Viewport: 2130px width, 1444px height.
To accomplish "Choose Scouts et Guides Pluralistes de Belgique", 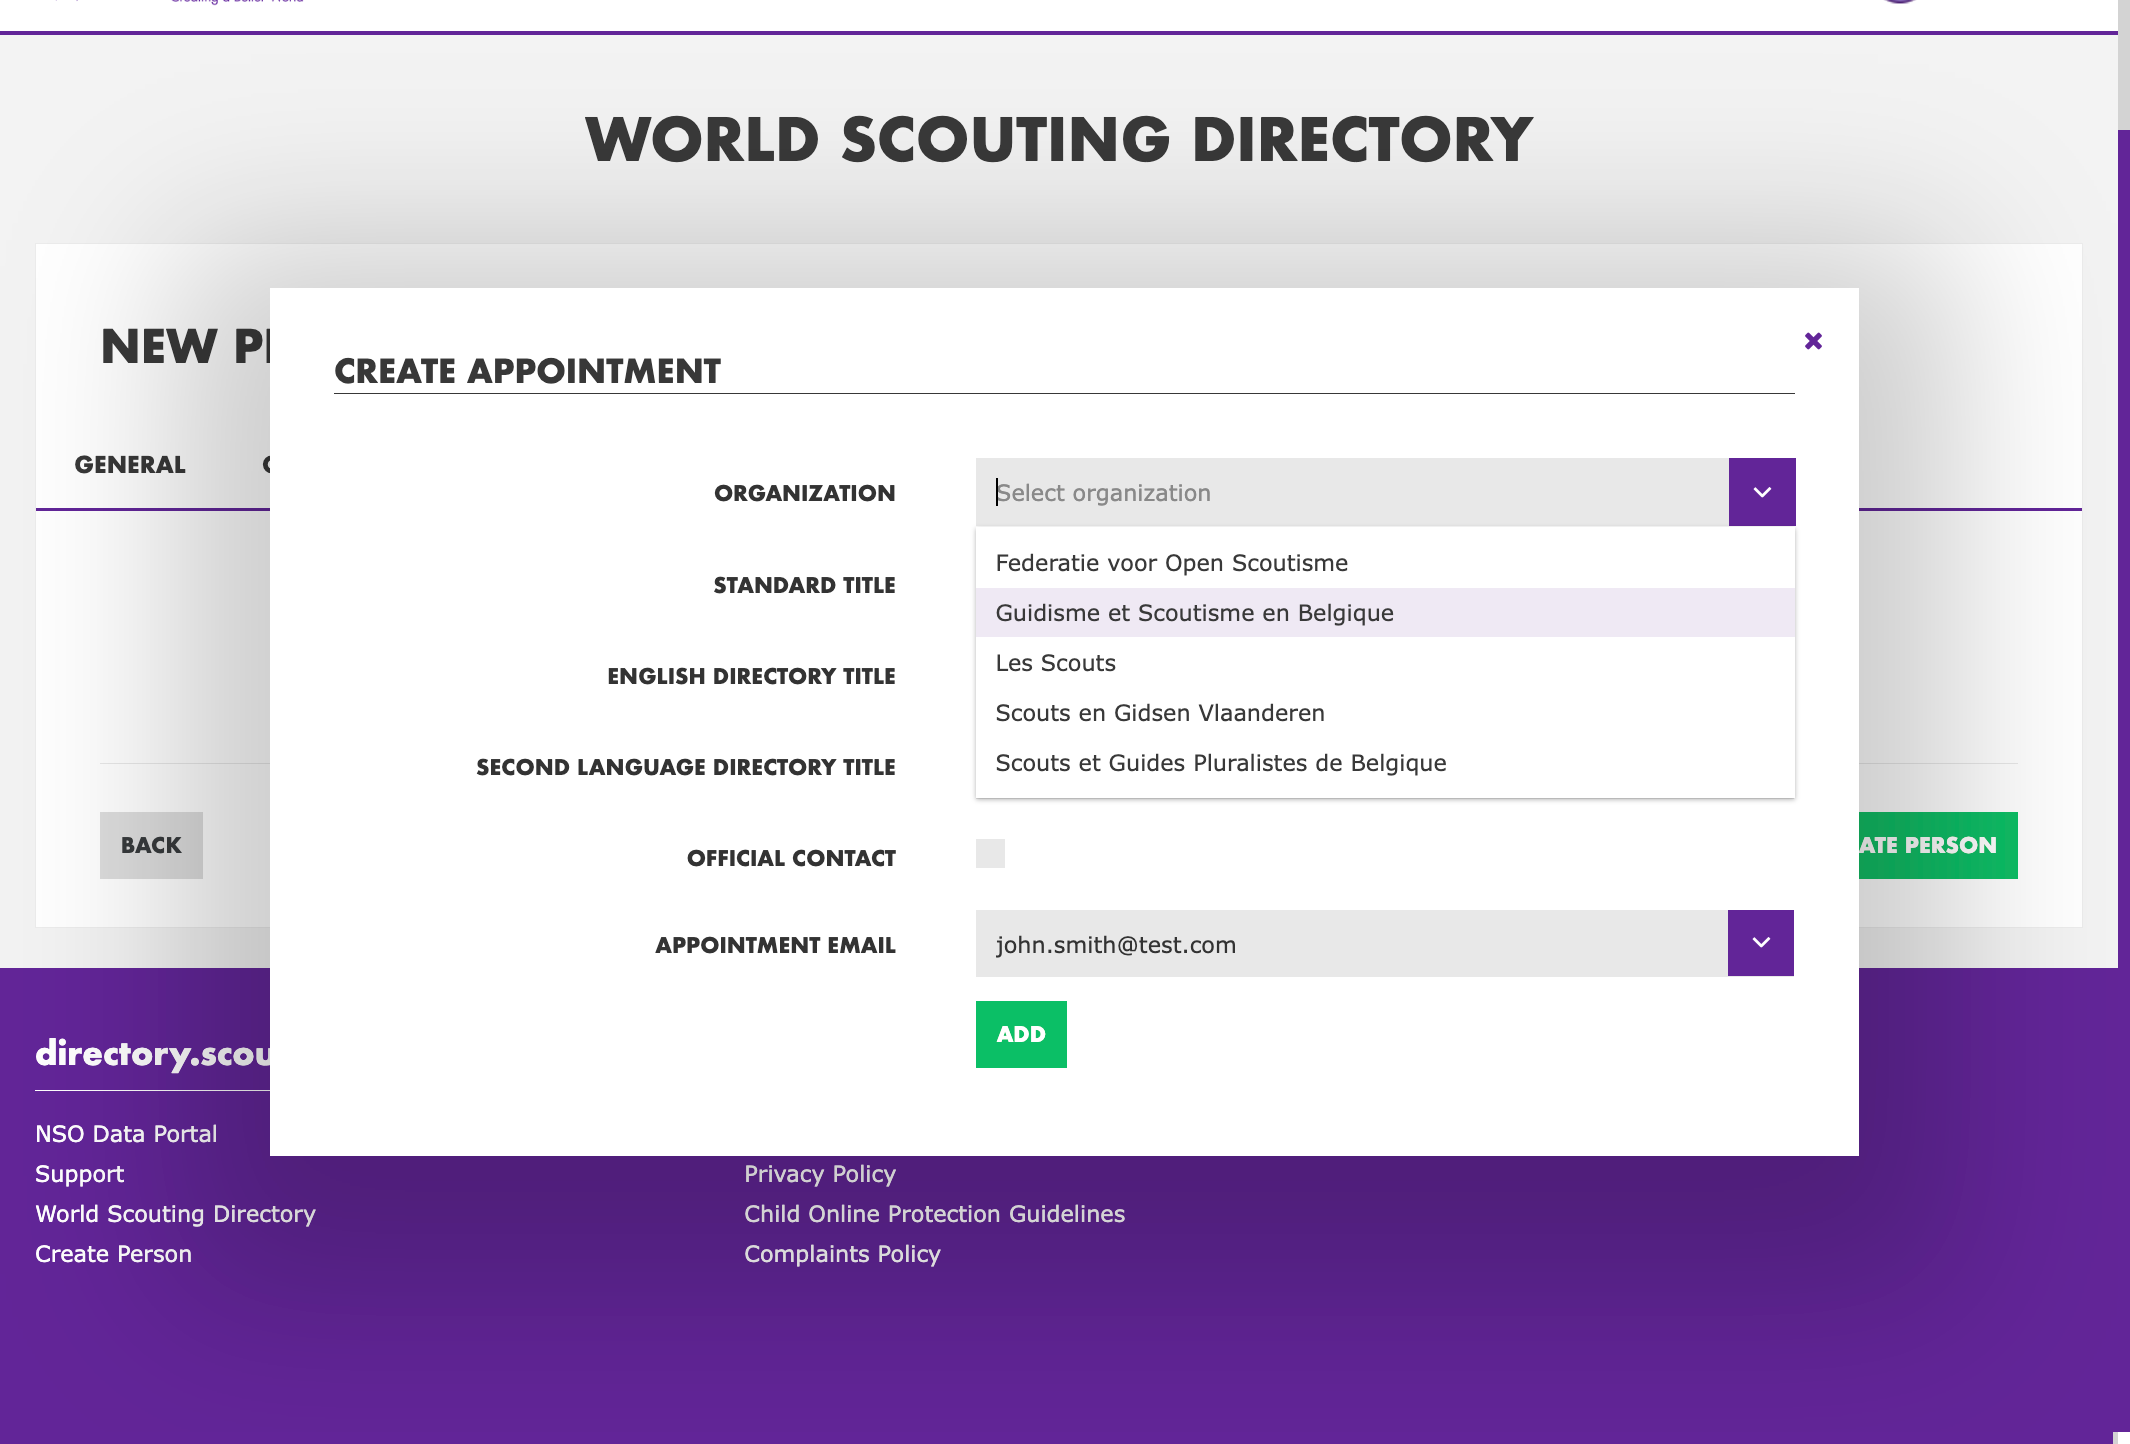I will click(1385, 763).
